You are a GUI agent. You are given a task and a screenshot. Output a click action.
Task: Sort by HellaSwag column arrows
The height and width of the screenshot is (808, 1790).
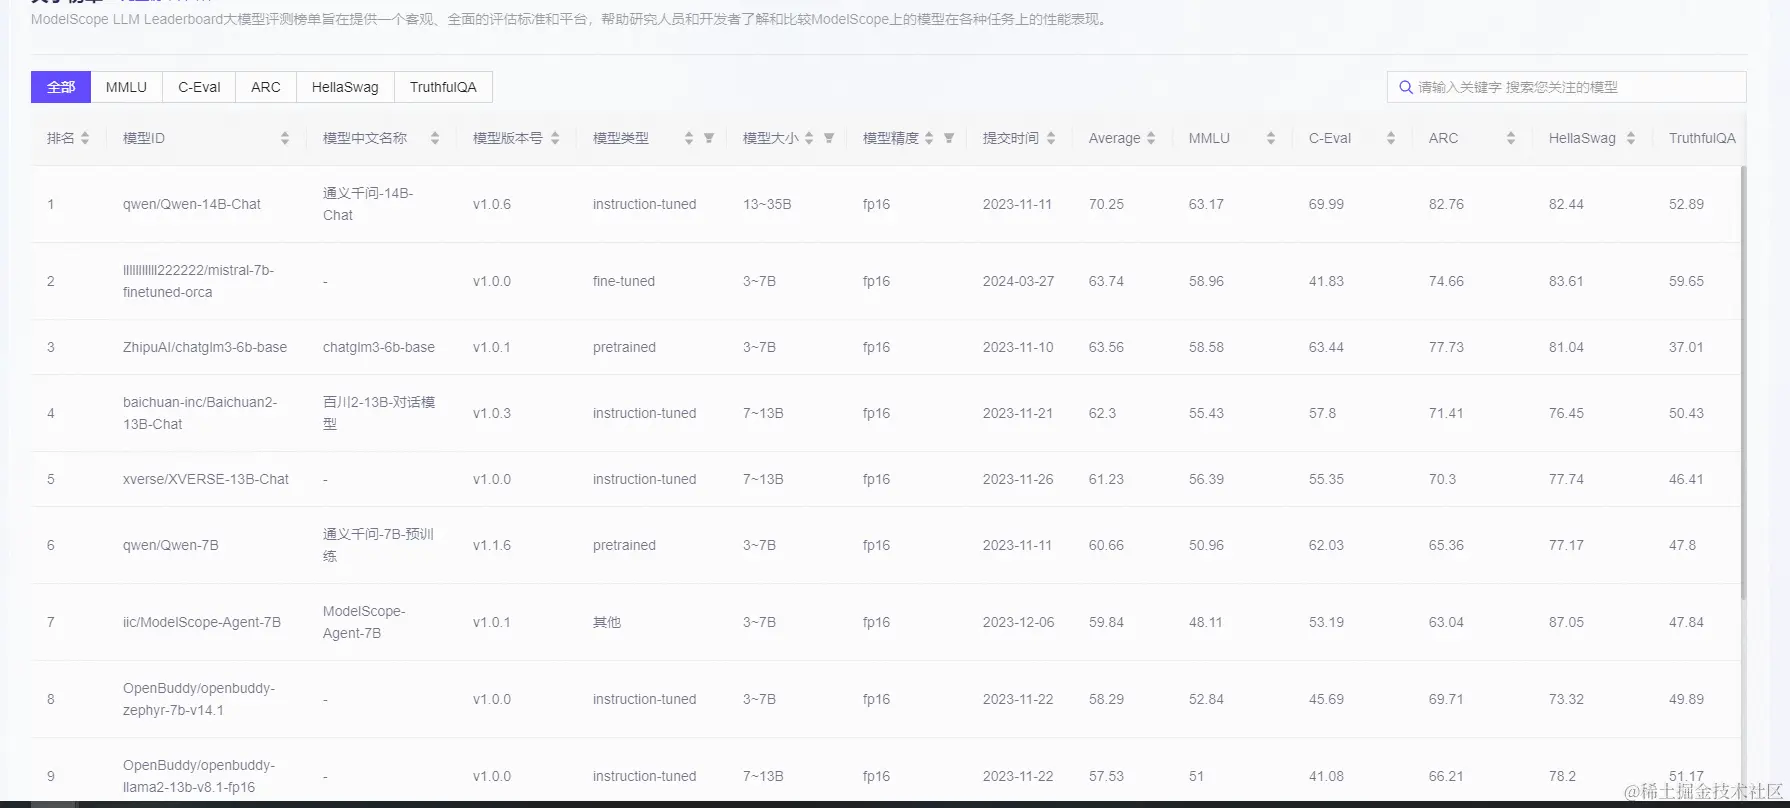(x=1631, y=138)
